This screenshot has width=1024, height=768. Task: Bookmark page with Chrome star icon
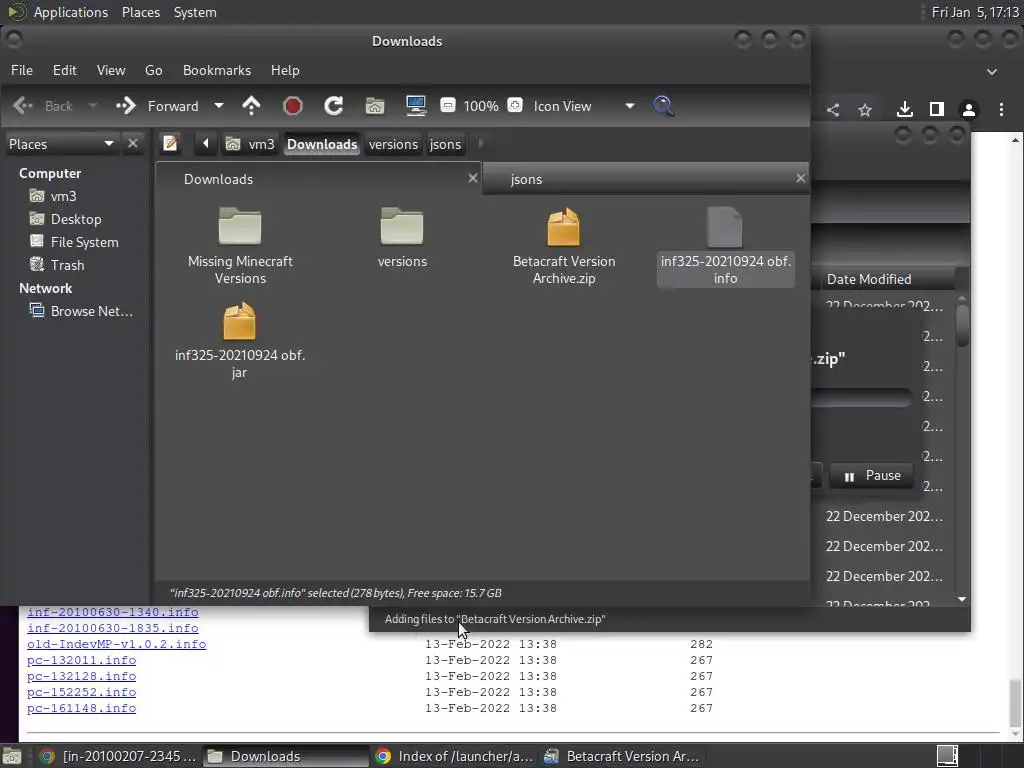point(865,110)
